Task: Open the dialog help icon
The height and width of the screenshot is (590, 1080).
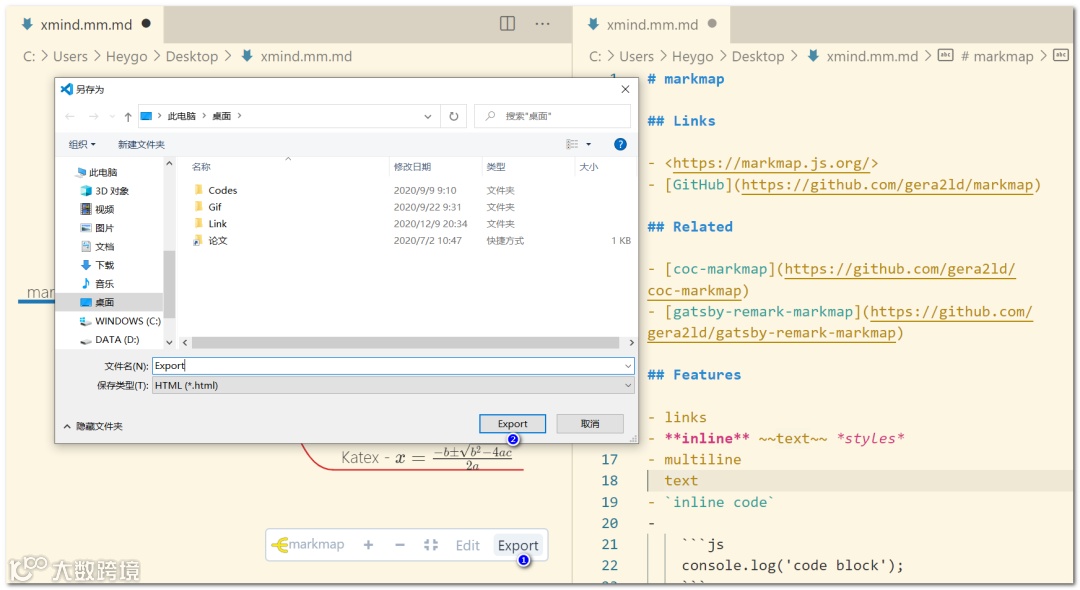Action: 620,144
